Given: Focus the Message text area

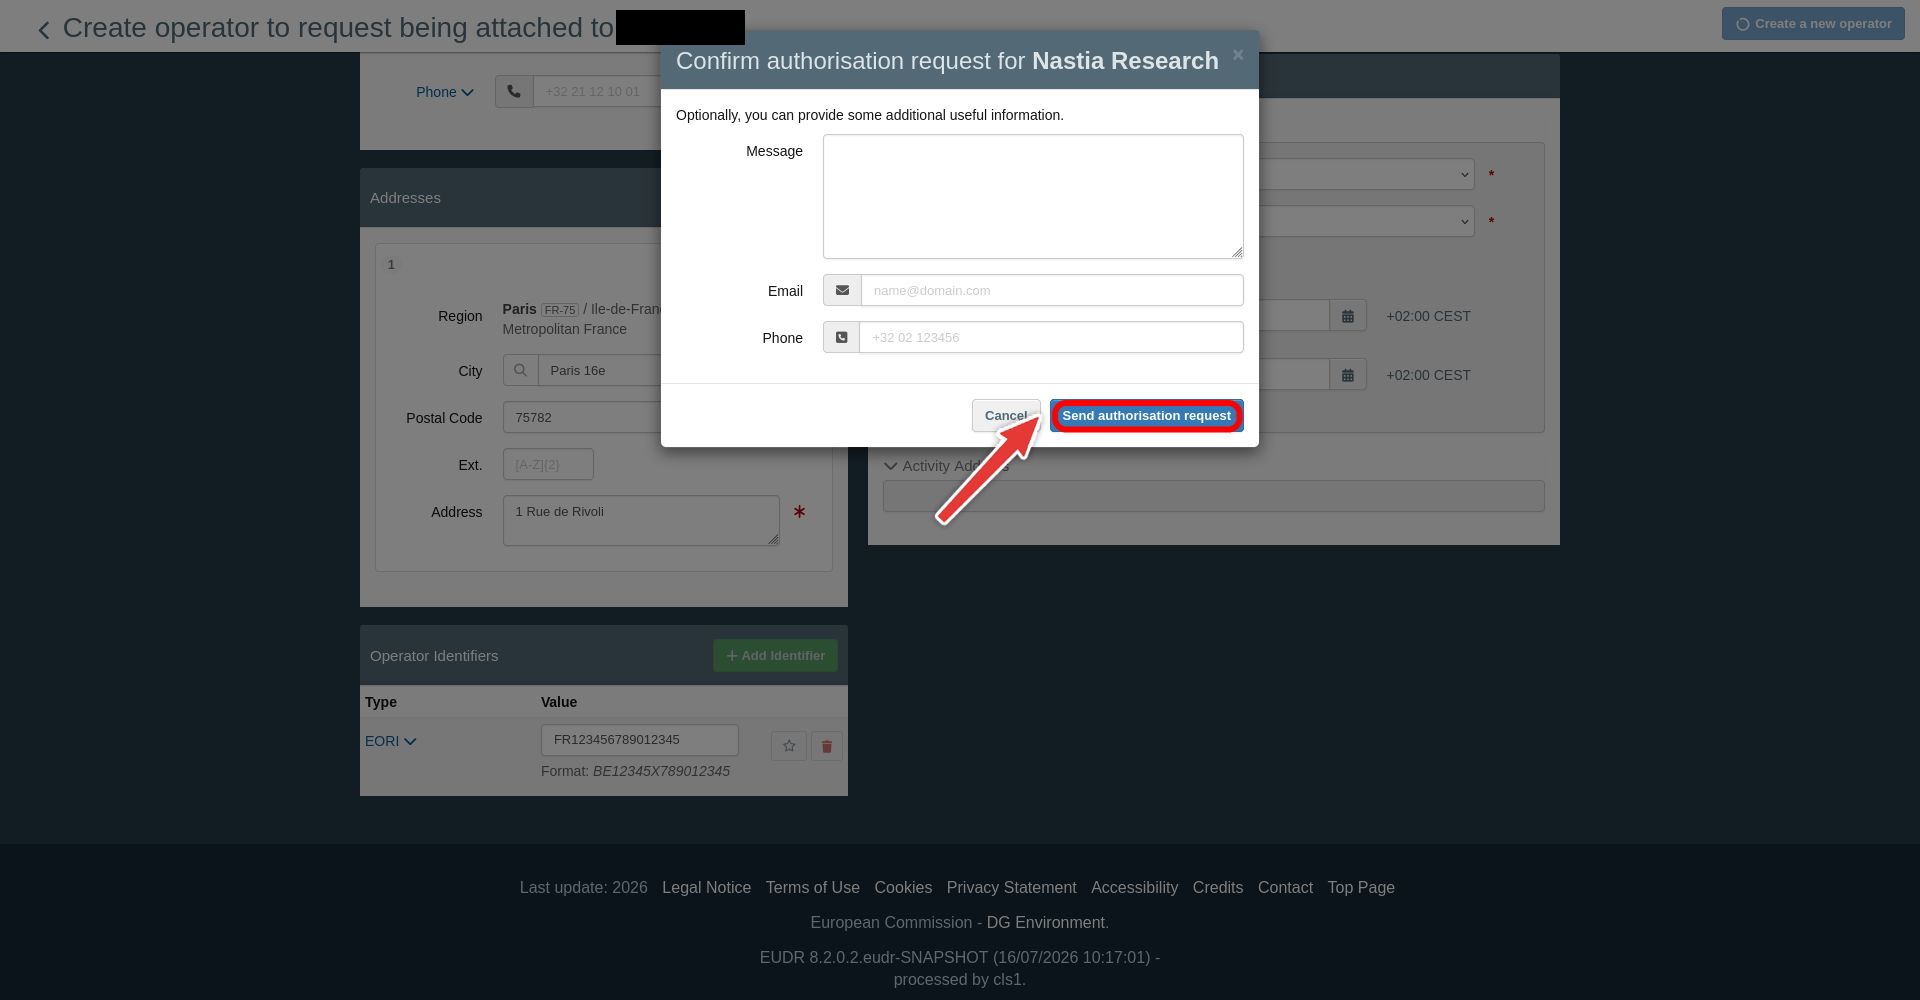Looking at the screenshot, I should point(1033,197).
